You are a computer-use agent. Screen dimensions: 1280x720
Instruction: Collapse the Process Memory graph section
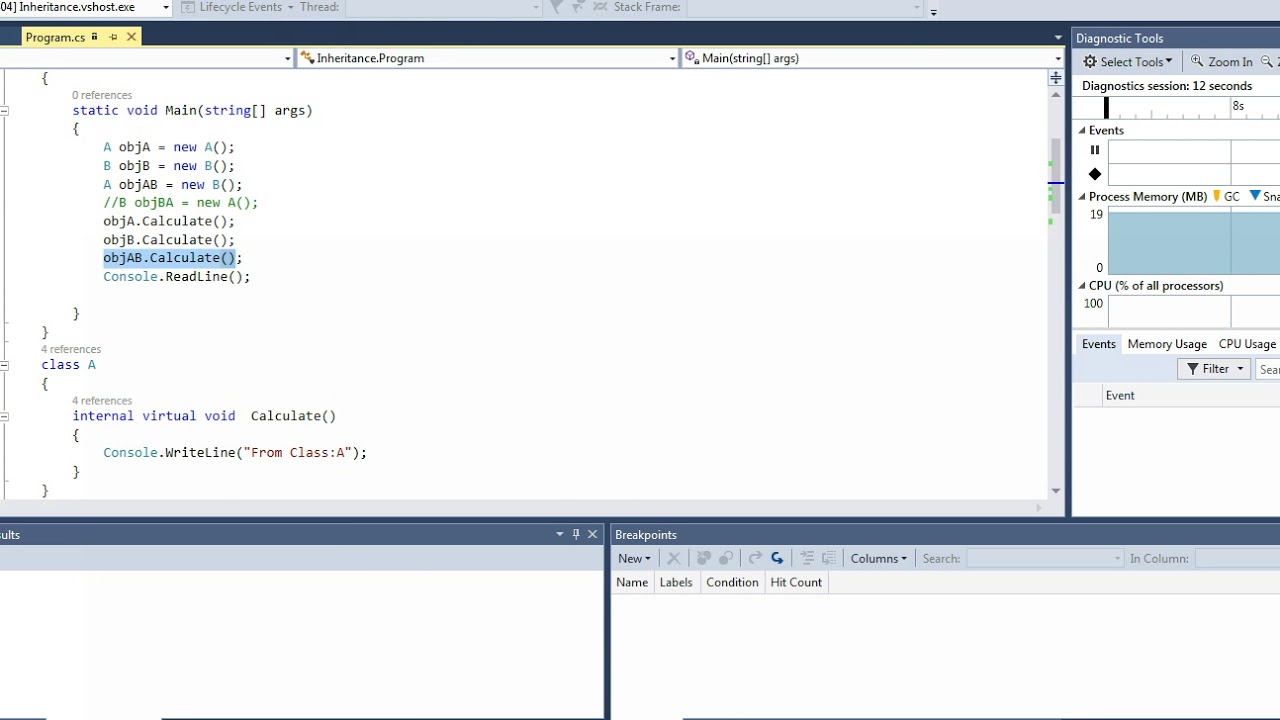[x=1081, y=197]
